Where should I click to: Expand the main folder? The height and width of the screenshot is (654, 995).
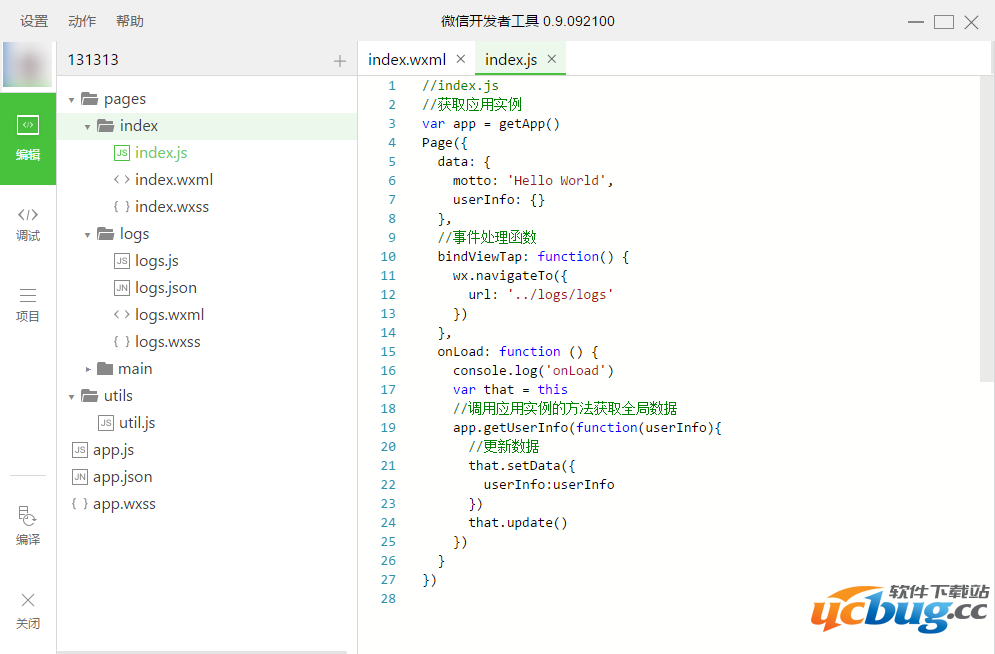[x=88, y=369]
